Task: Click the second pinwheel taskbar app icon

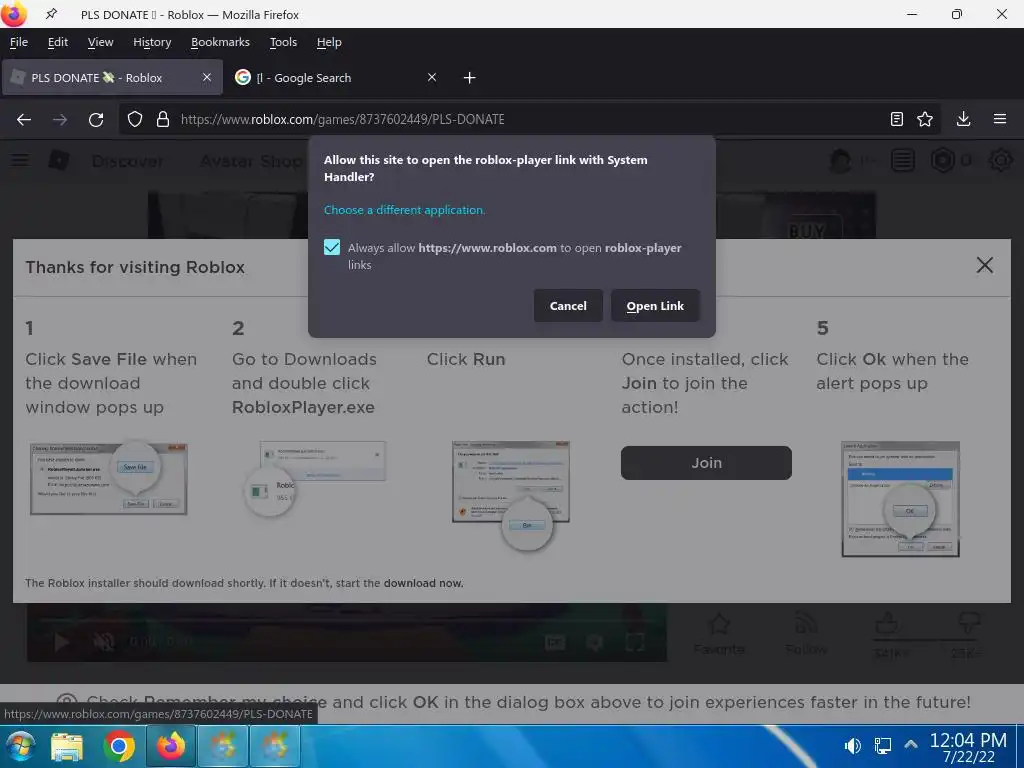Action: pyautogui.click(x=275, y=746)
